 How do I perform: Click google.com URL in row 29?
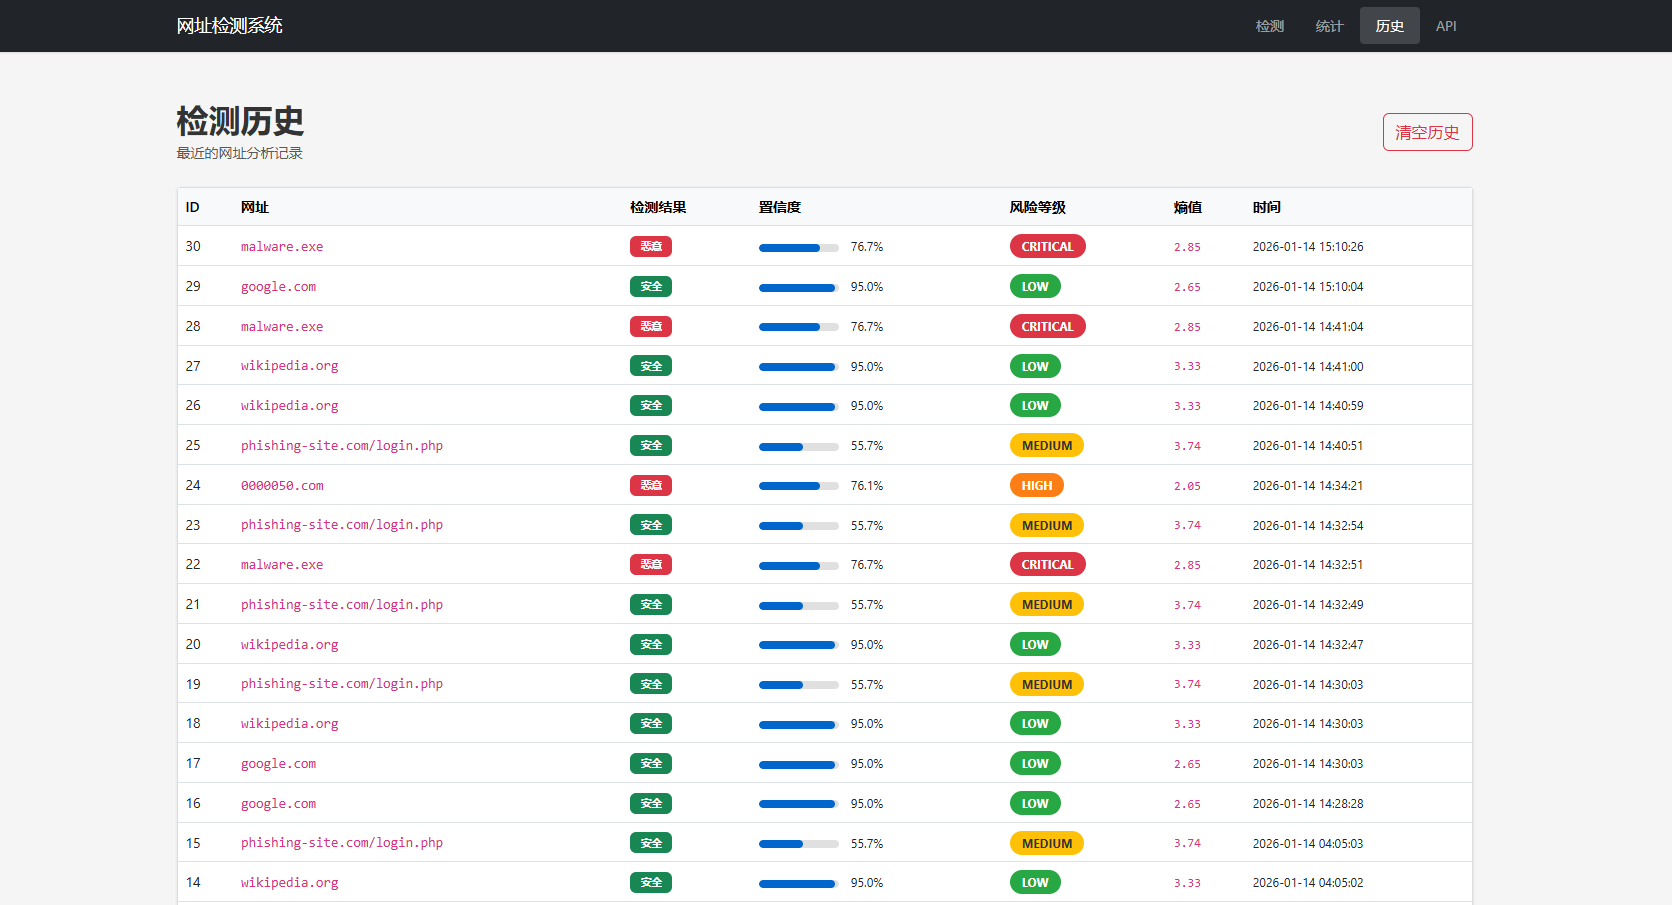tap(278, 287)
